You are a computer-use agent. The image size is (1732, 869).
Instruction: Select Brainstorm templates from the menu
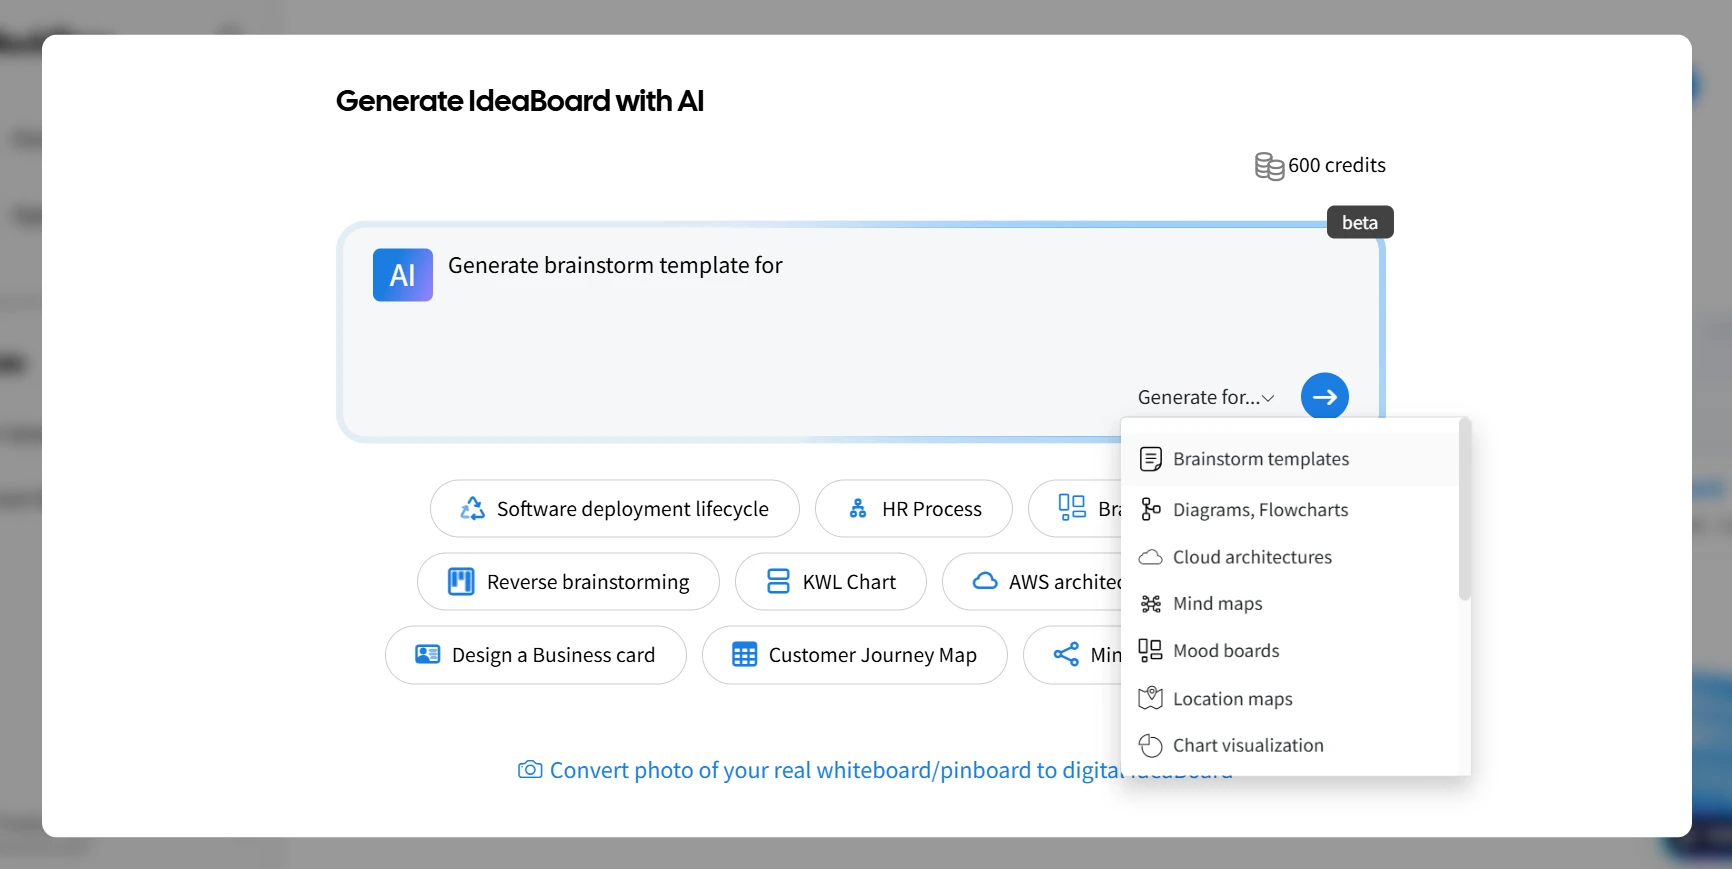pyautogui.click(x=1261, y=458)
